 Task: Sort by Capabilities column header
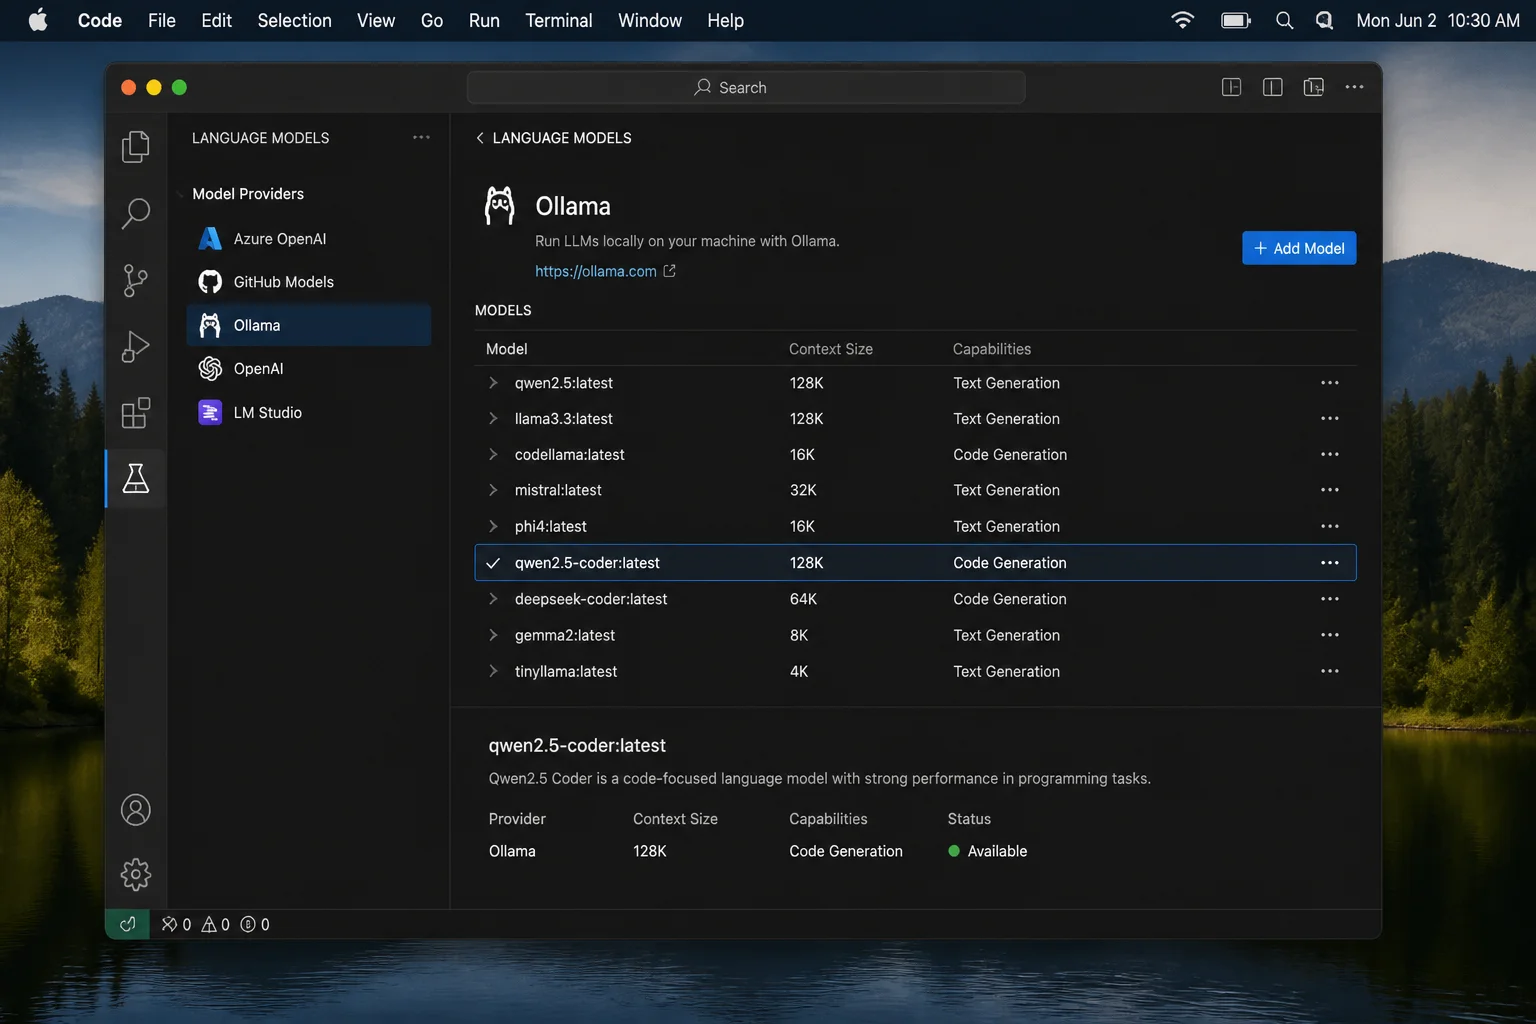992,349
